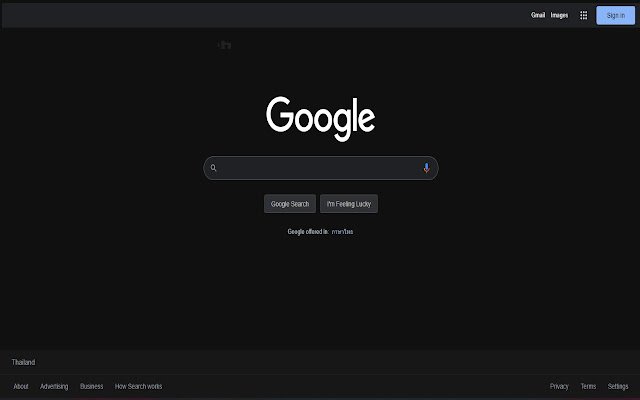Open the Gmail link
The height and width of the screenshot is (400, 640).
click(538, 15)
